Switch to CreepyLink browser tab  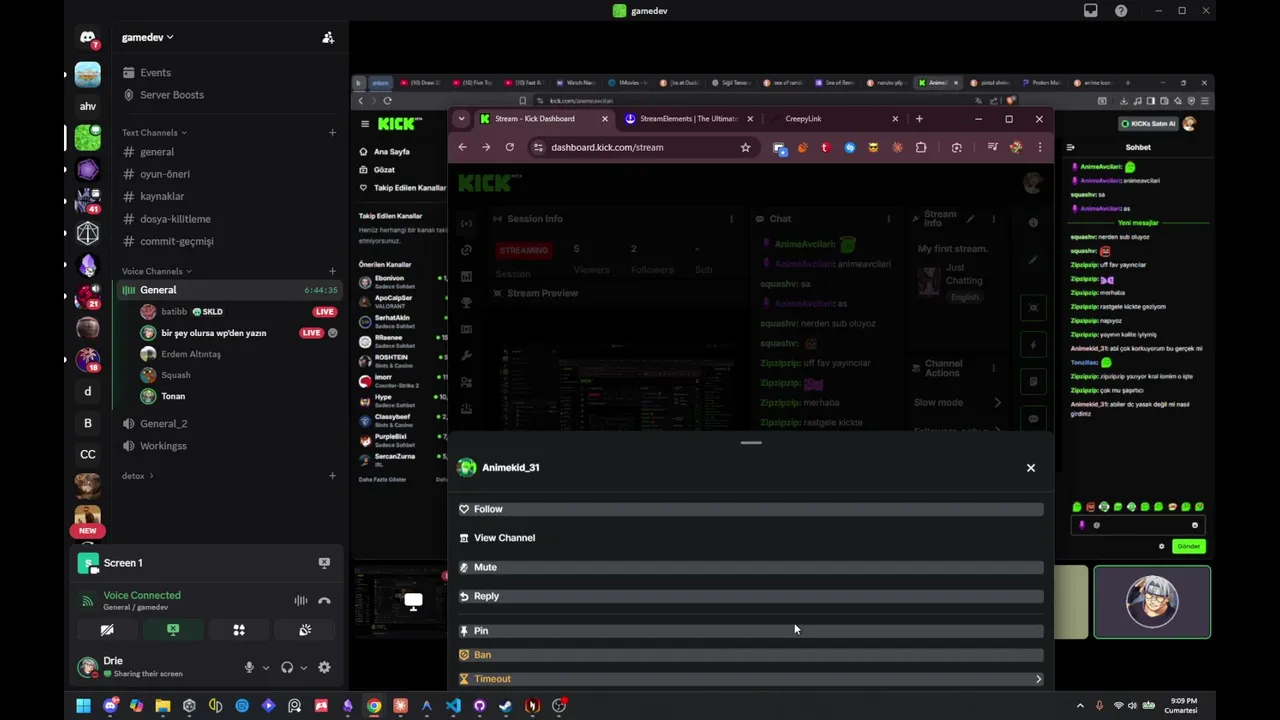[803, 119]
